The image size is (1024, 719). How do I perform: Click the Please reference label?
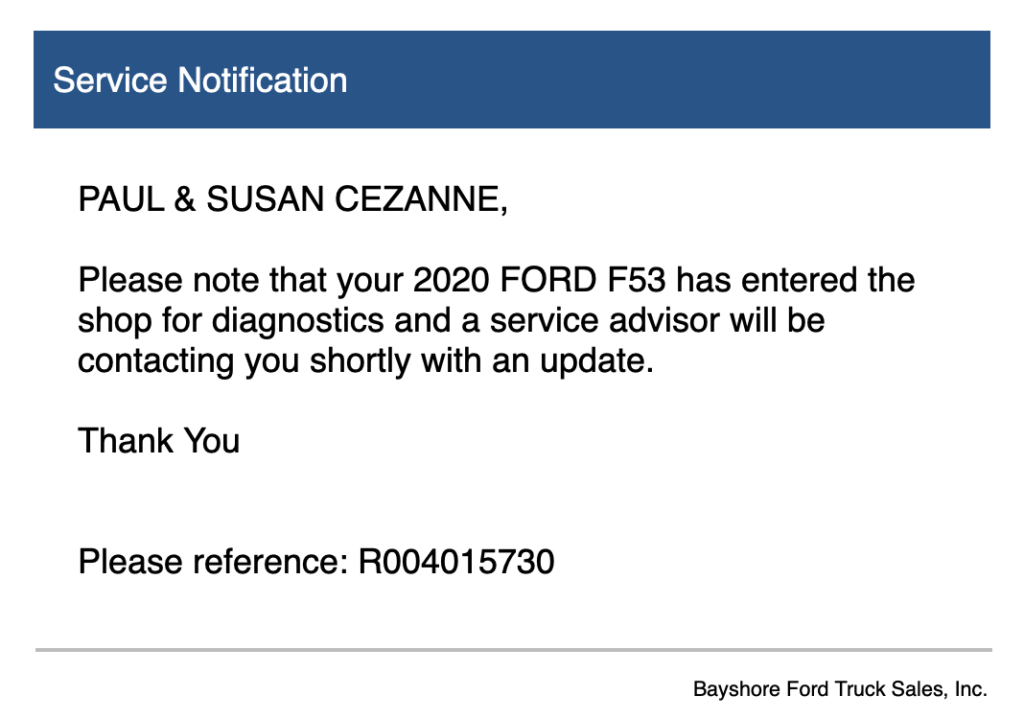click(x=214, y=562)
